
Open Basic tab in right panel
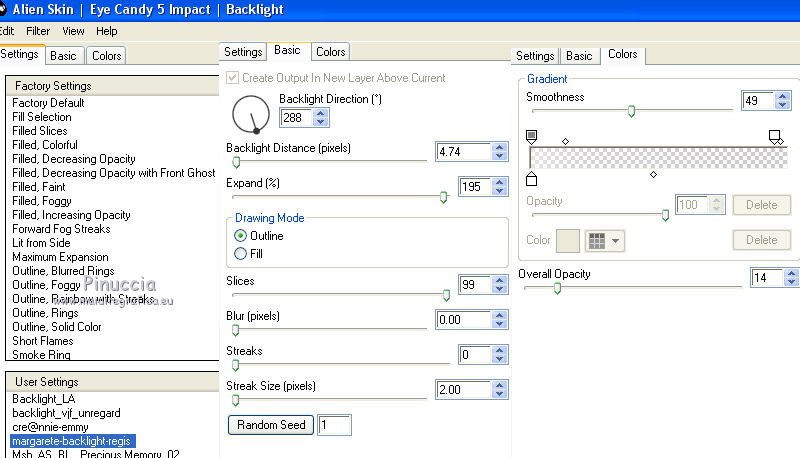579,56
